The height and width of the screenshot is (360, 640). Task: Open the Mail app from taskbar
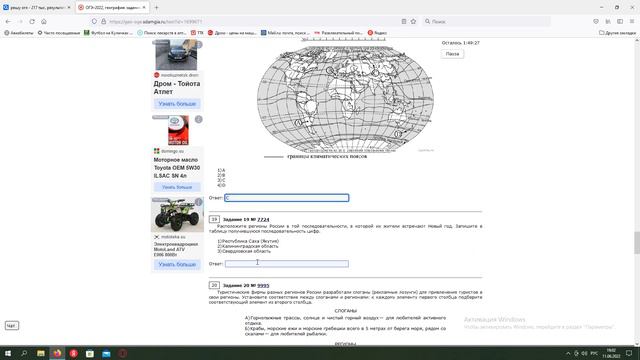tap(106, 353)
